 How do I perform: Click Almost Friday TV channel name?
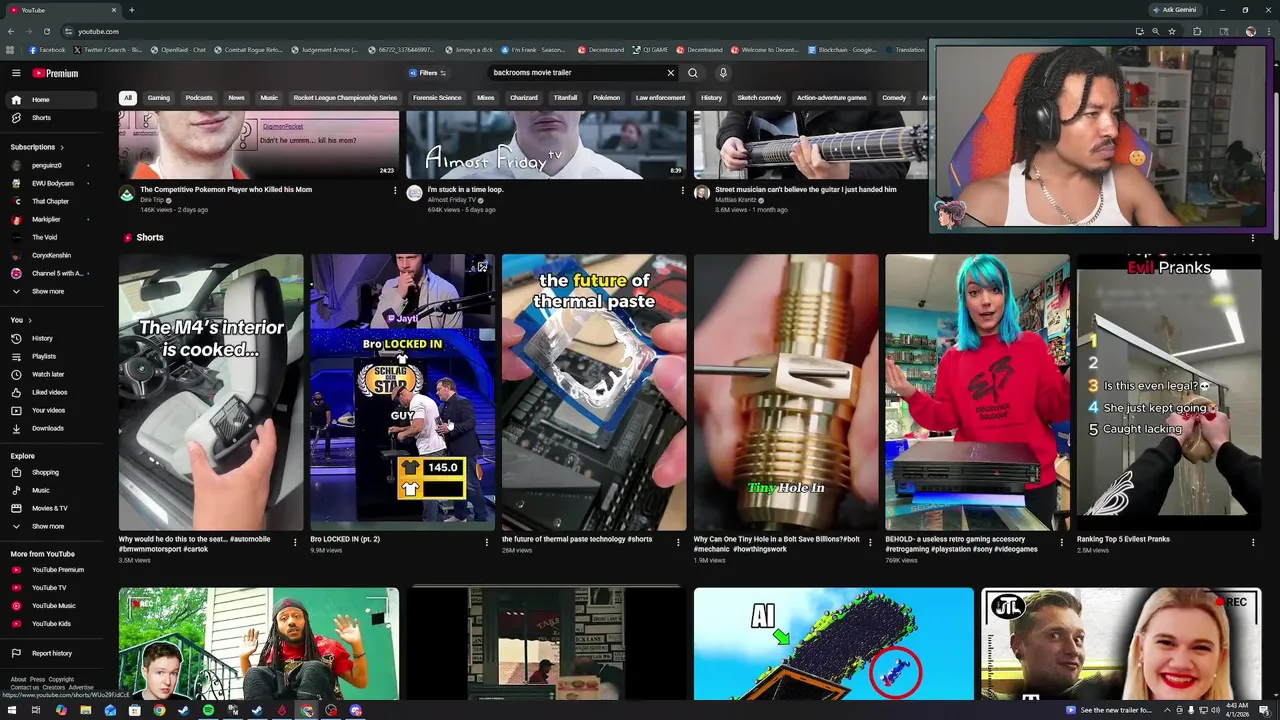[452, 200]
